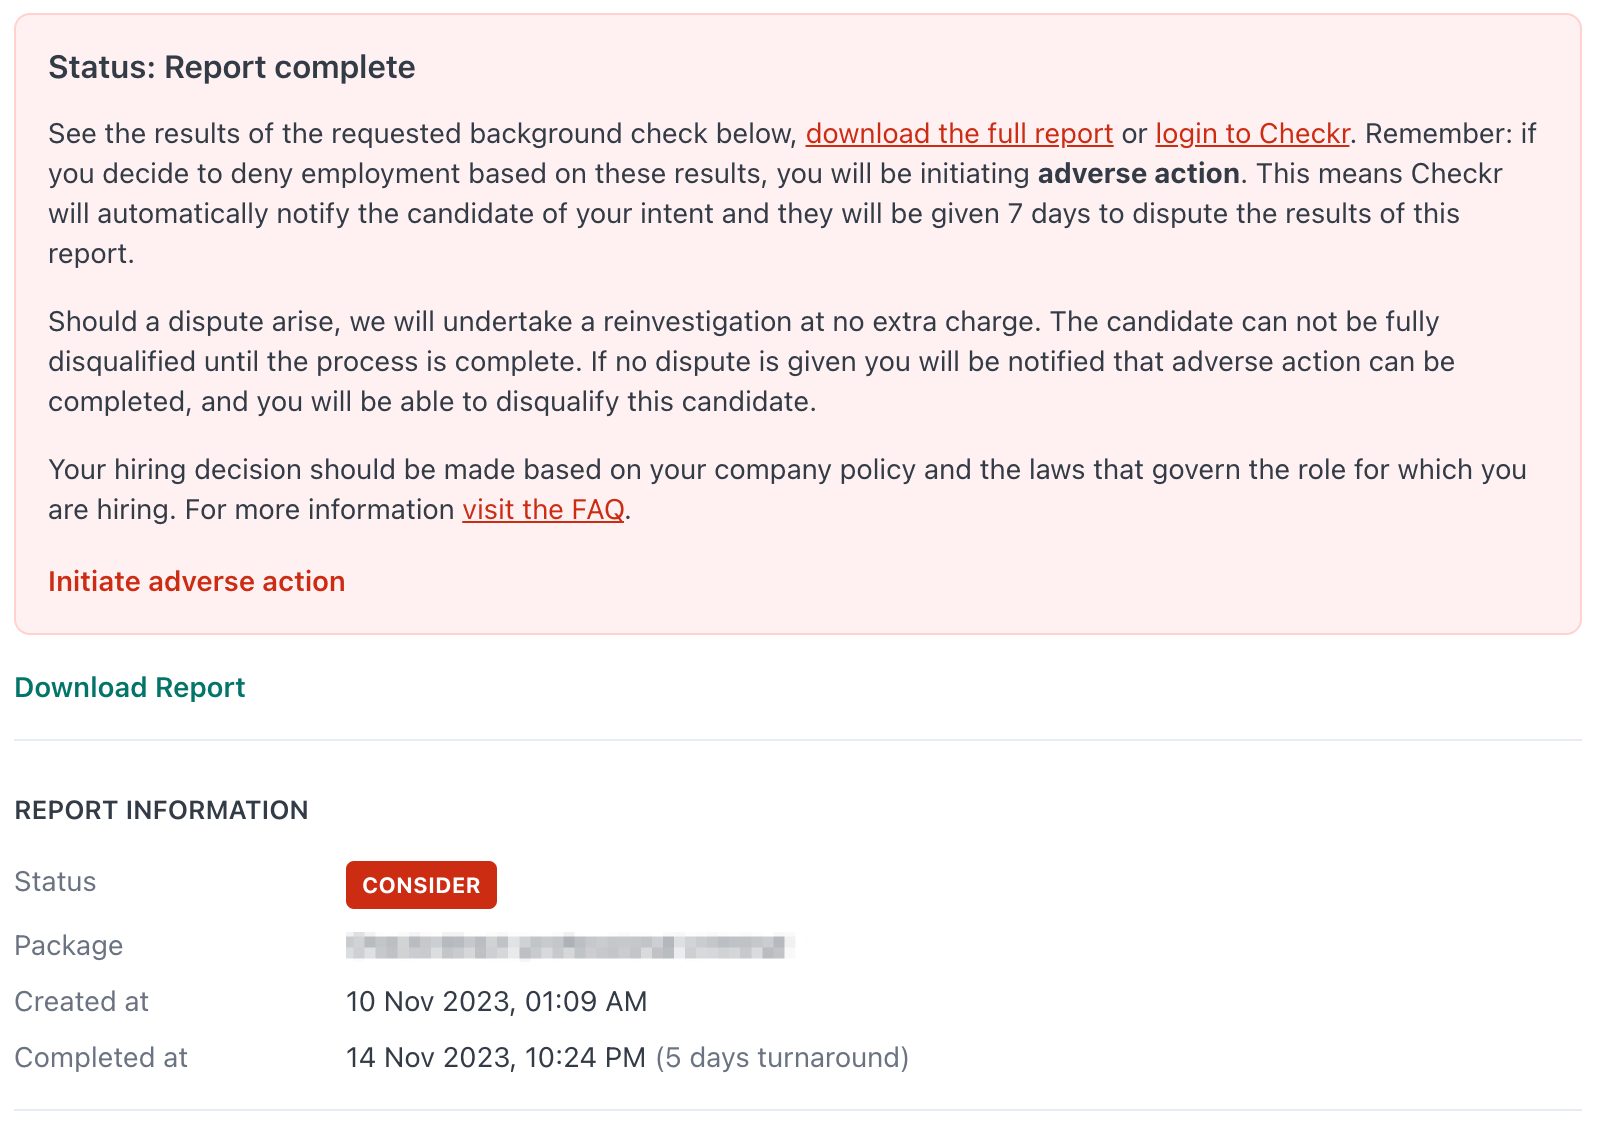Click 'Initiate adverse action'

[197, 582]
